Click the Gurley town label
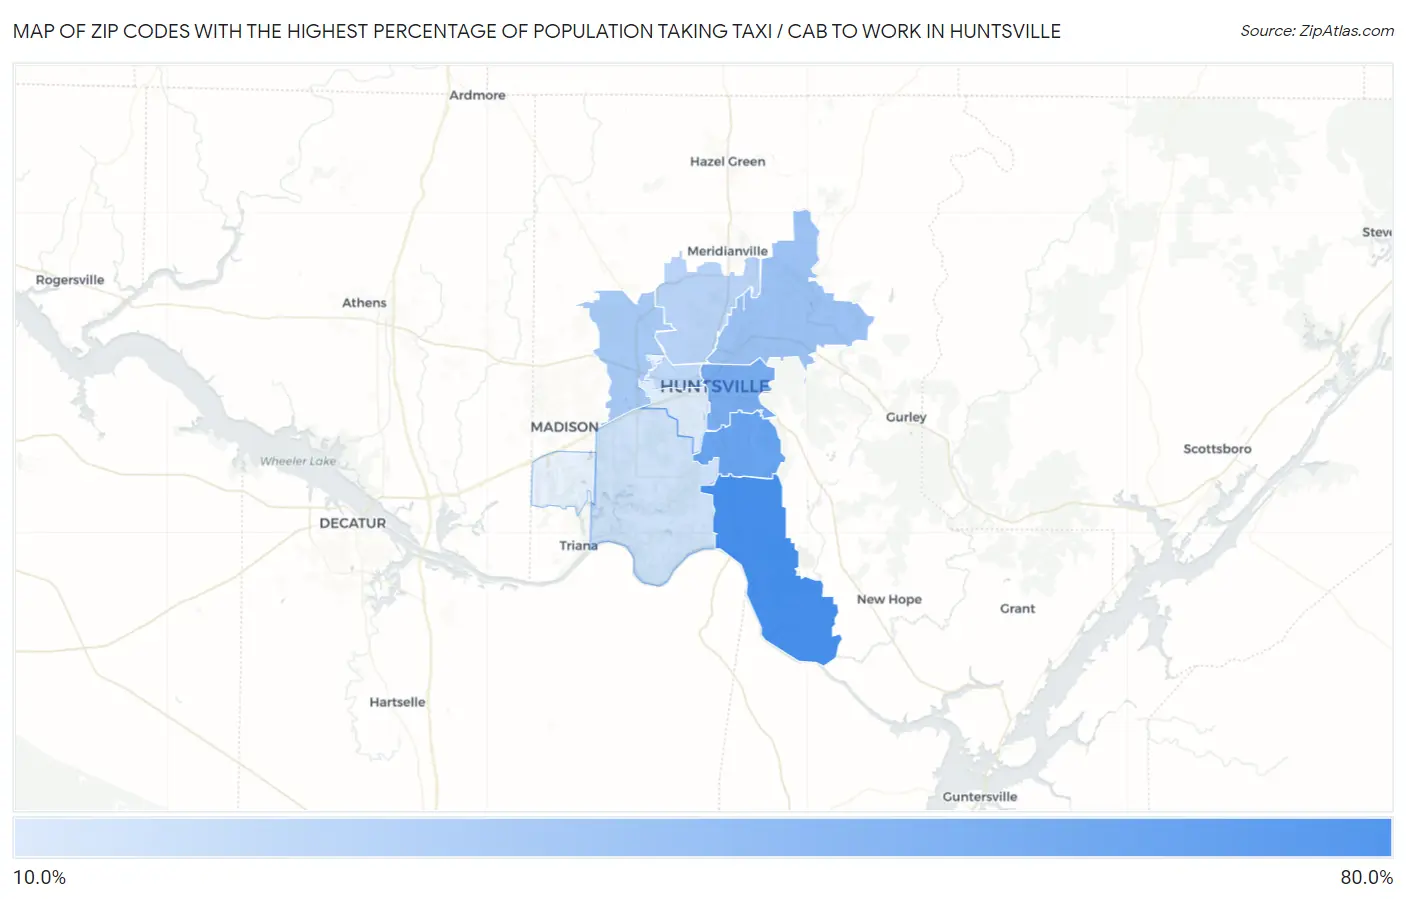 click(x=906, y=417)
